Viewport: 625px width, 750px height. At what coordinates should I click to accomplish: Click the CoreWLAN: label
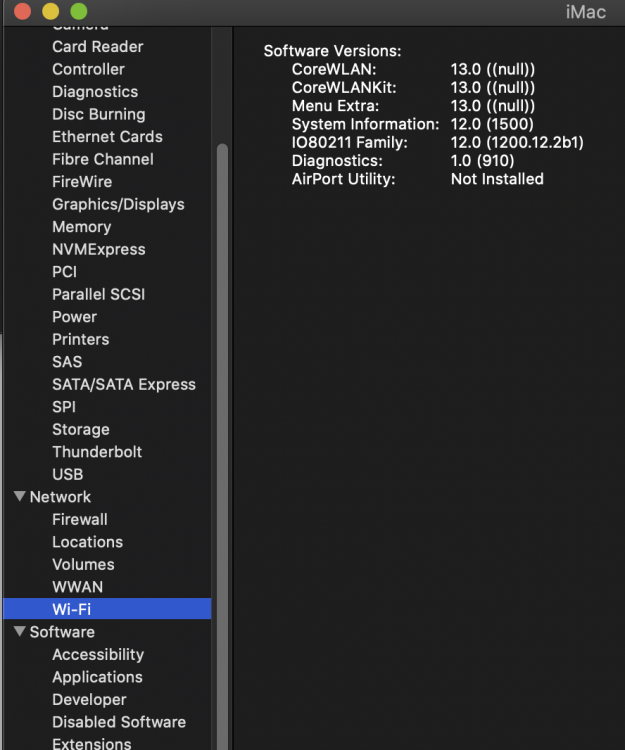pyautogui.click(x=334, y=69)
